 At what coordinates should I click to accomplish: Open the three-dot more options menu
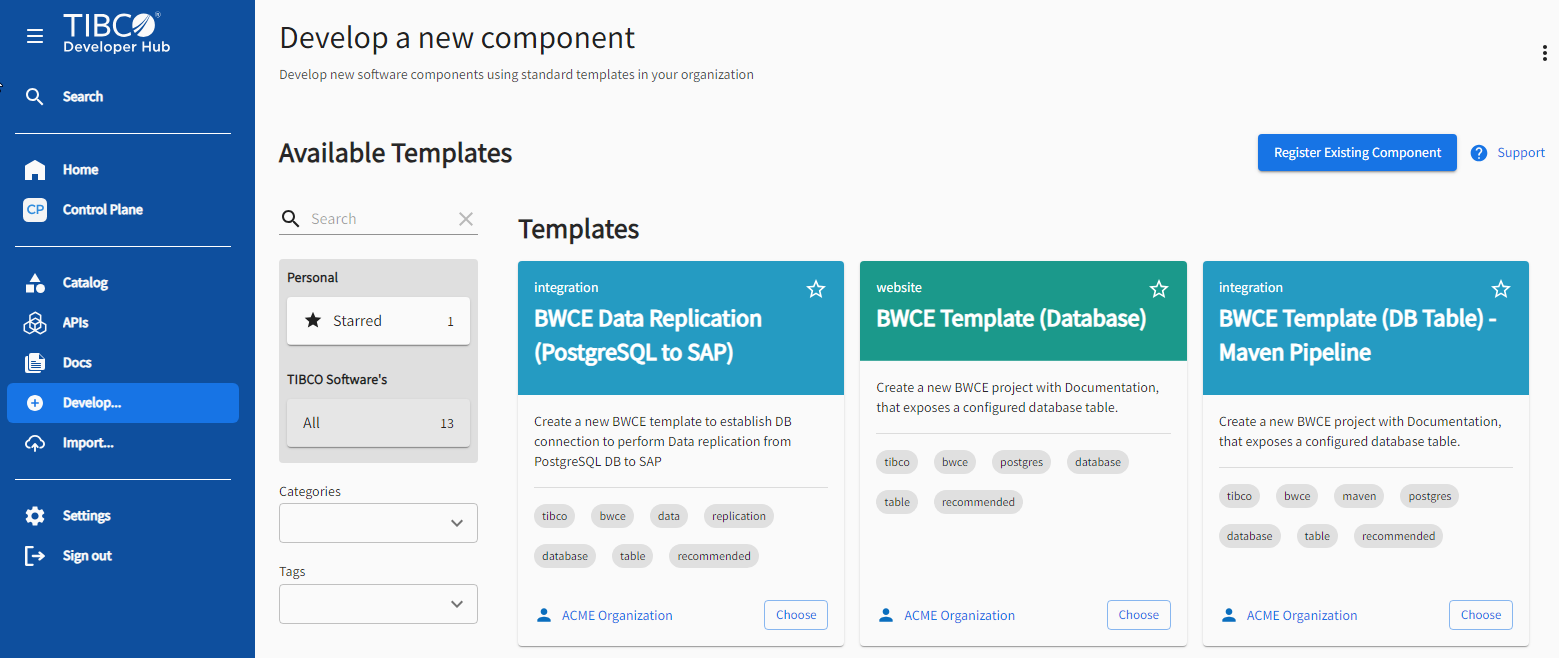(x=1544, y=54)
